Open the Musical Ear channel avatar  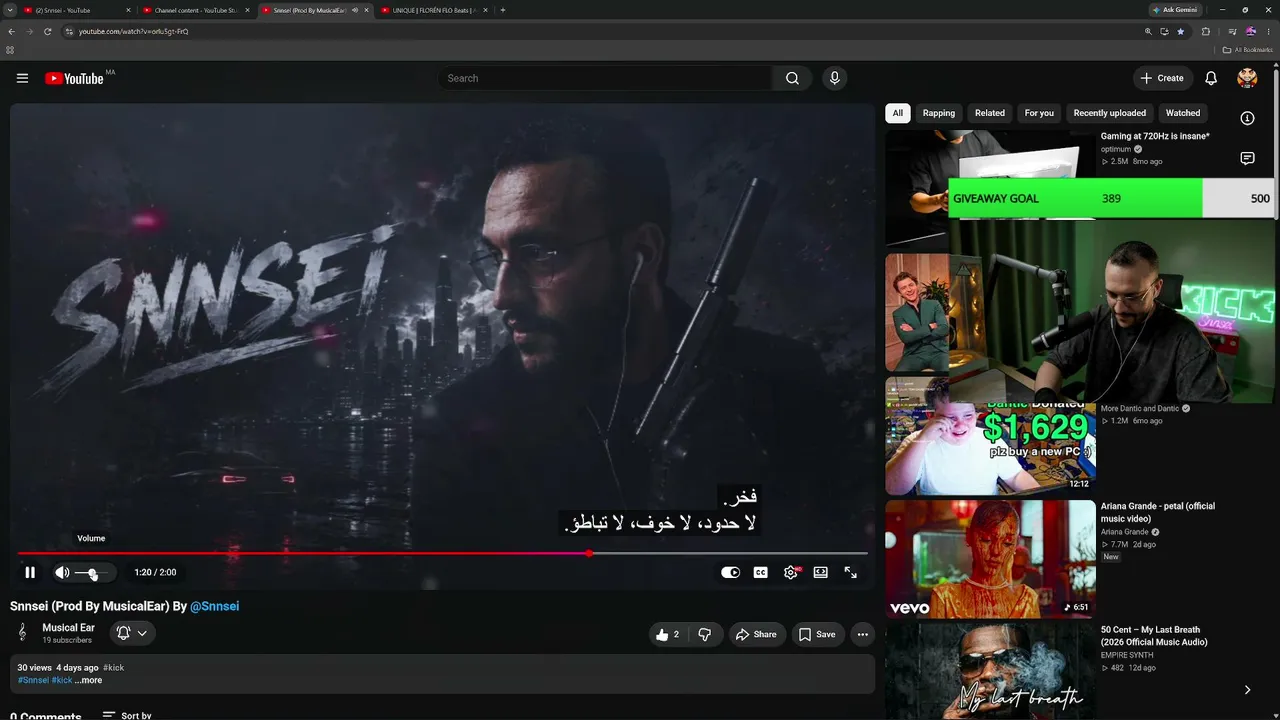click(x=22, y=632)
